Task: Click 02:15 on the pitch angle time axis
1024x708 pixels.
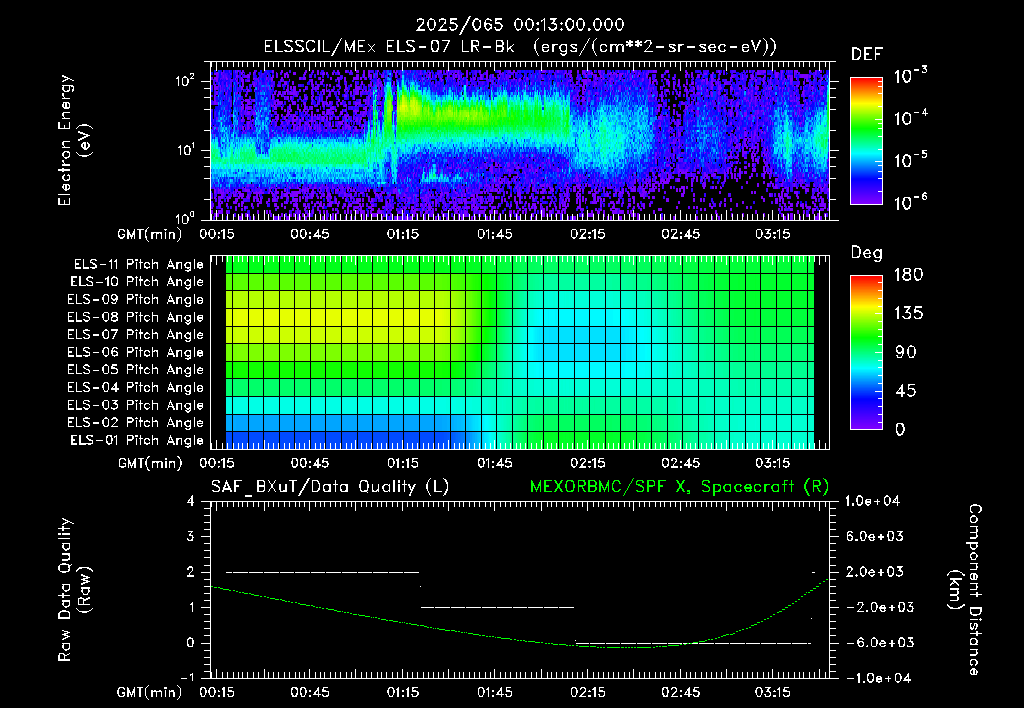Action: tap(588, 463)
